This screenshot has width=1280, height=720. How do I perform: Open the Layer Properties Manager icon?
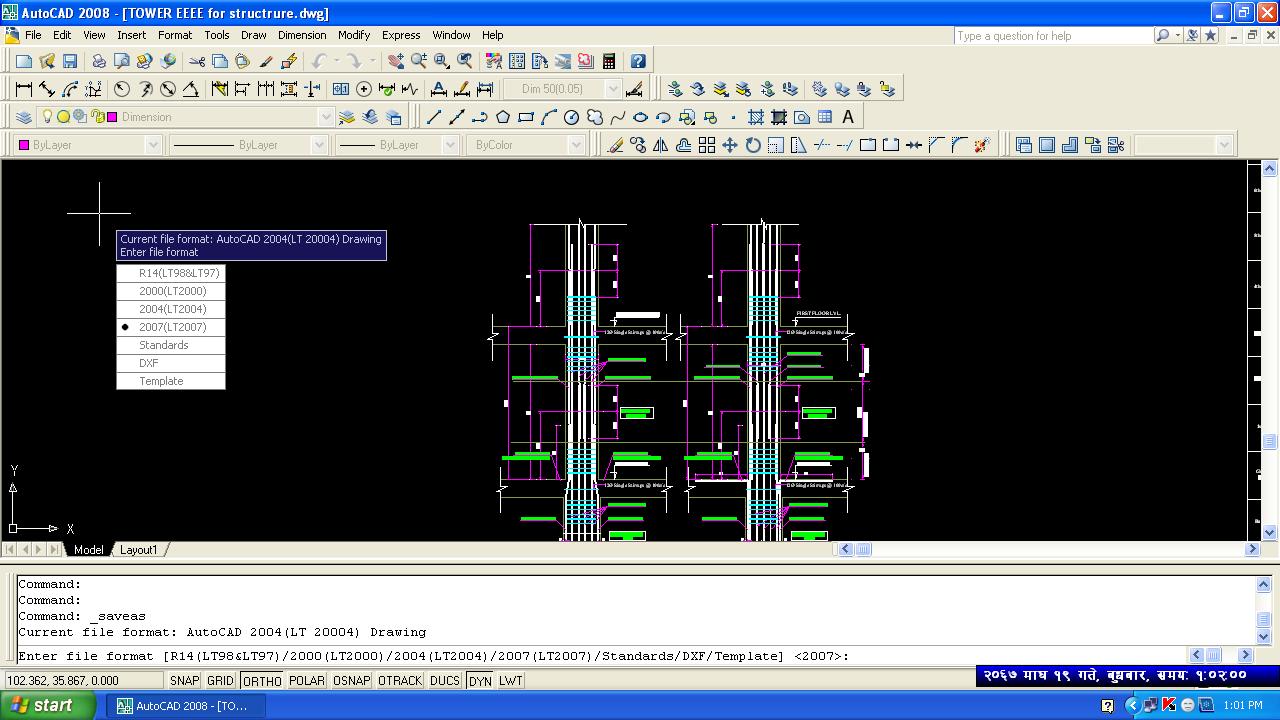[24, 117]
